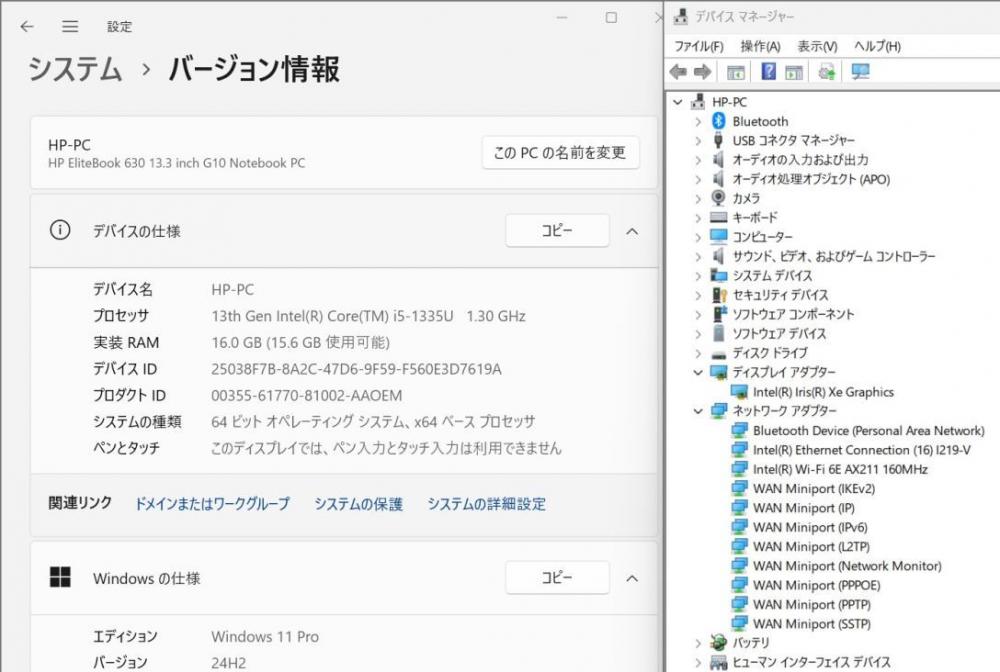Click the edition value Windows 11 Pro
The height and width of the screenshot is (672, 1000).
(265, 636)
